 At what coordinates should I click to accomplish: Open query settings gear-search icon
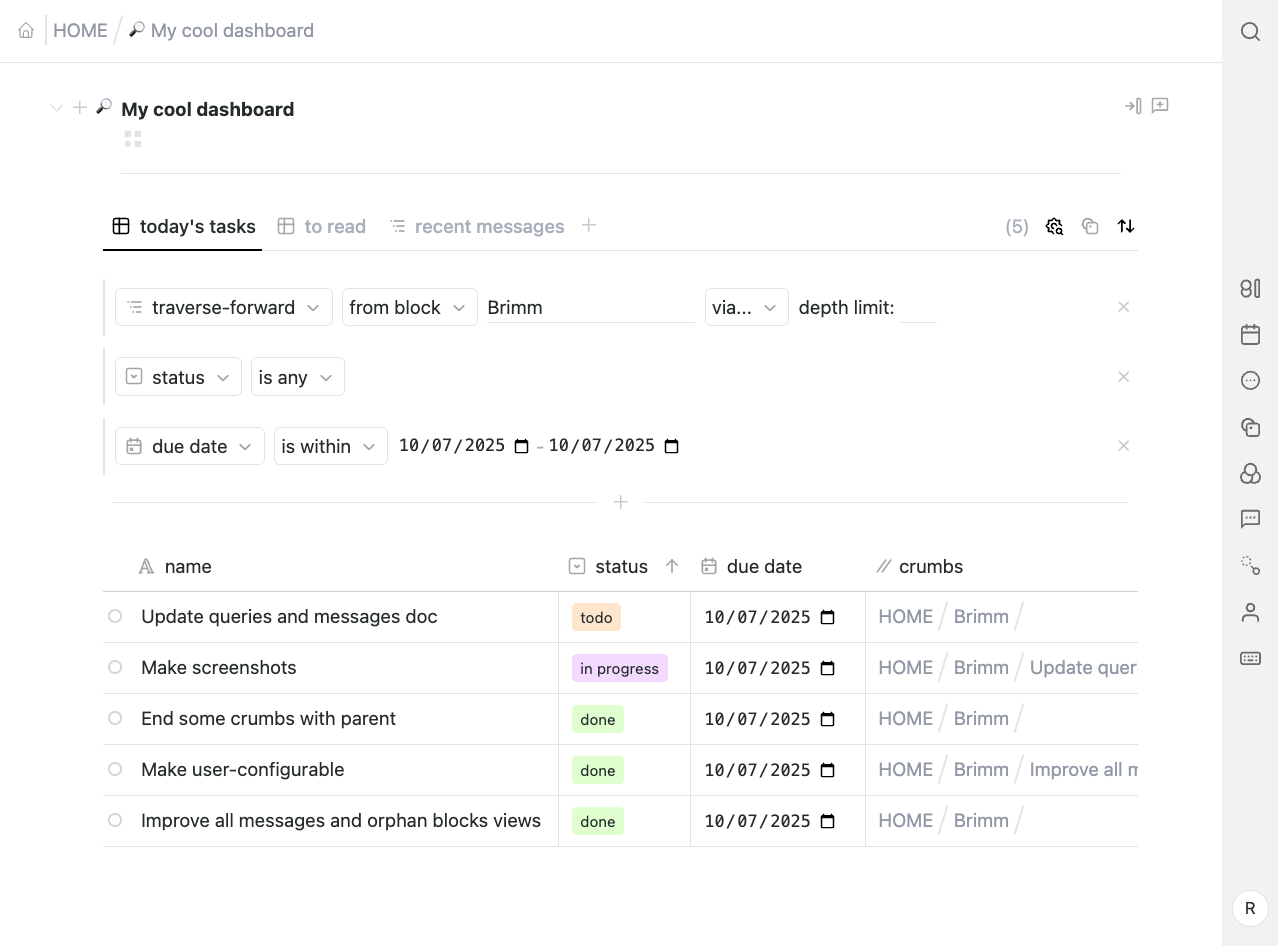[1054, 227]
